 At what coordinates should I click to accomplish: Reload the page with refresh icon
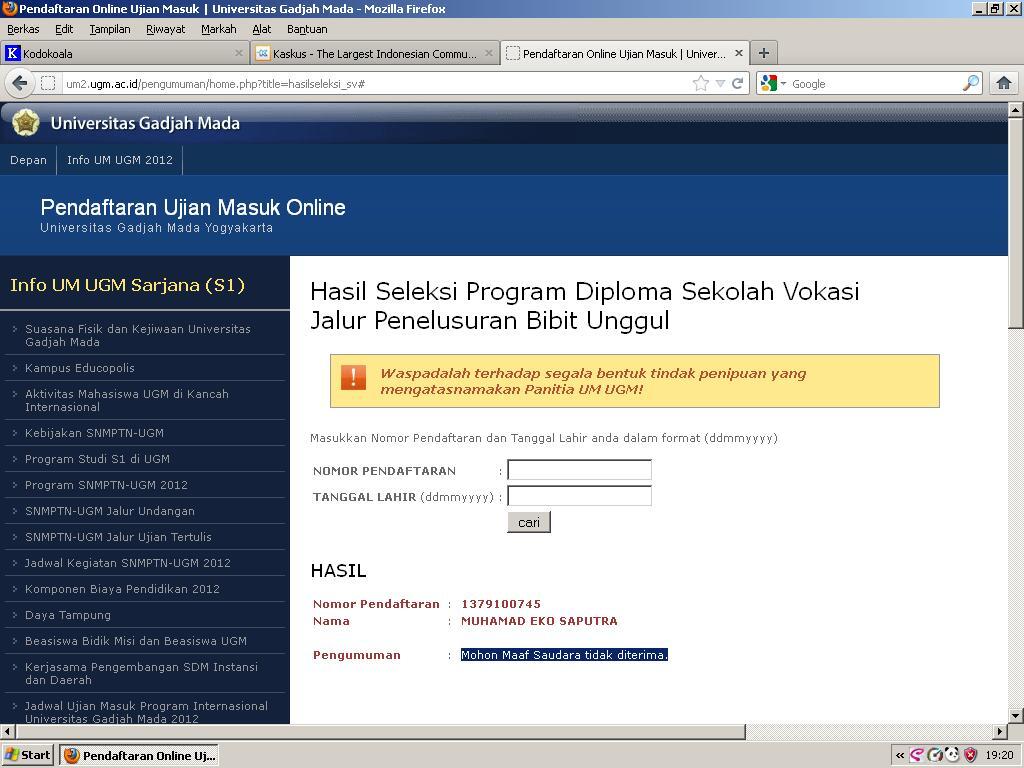[x=737, y=84]
